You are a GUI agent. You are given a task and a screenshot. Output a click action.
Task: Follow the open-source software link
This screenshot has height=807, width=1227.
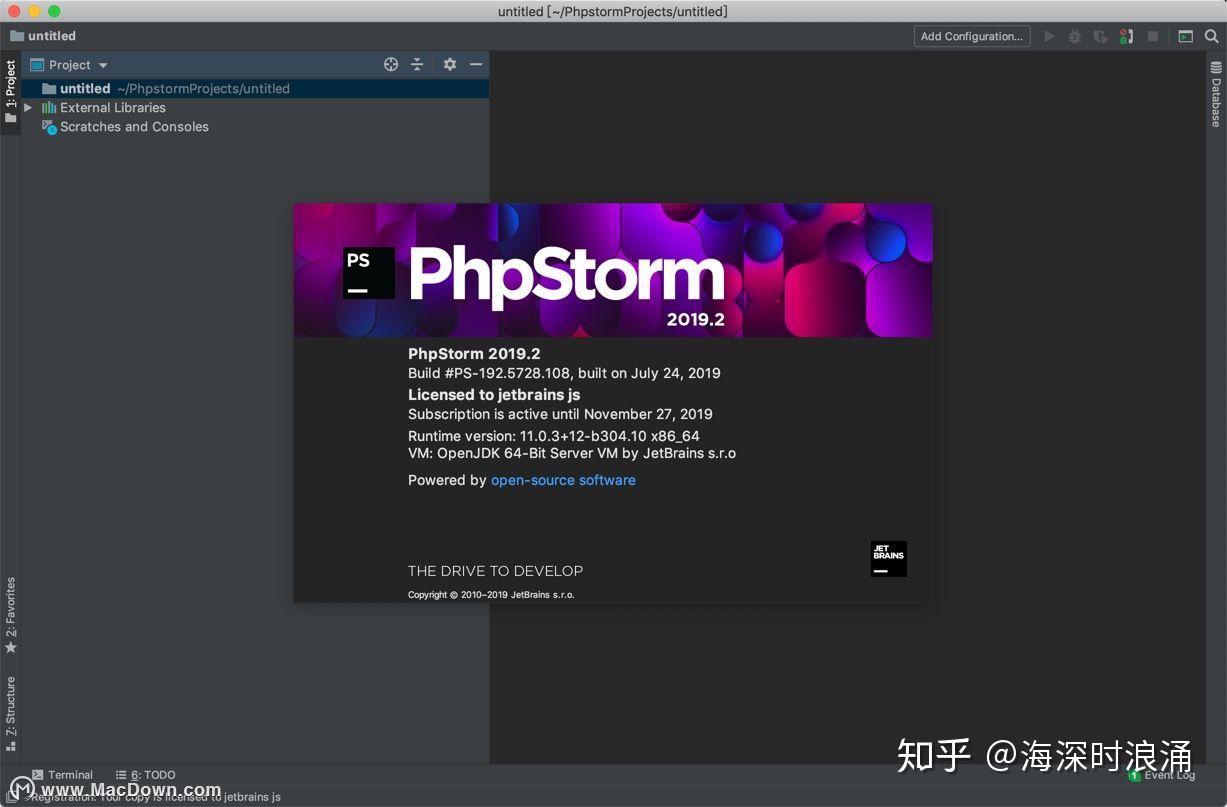tap(562, 480)
